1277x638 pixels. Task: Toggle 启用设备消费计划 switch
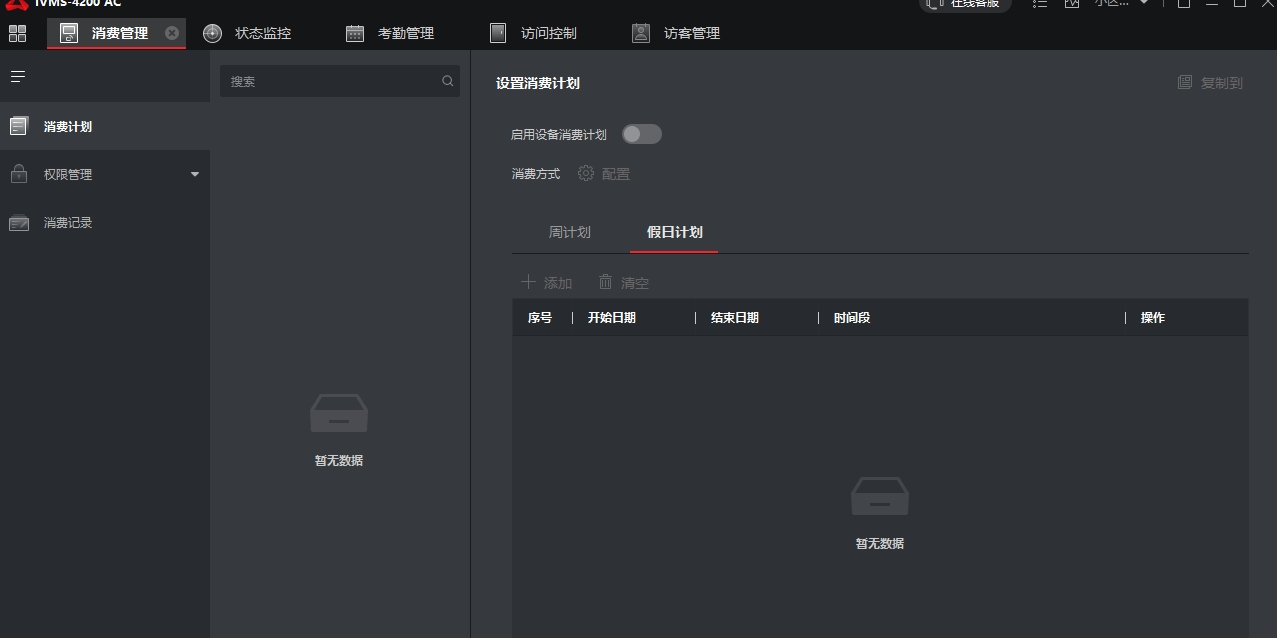point(641,134)
